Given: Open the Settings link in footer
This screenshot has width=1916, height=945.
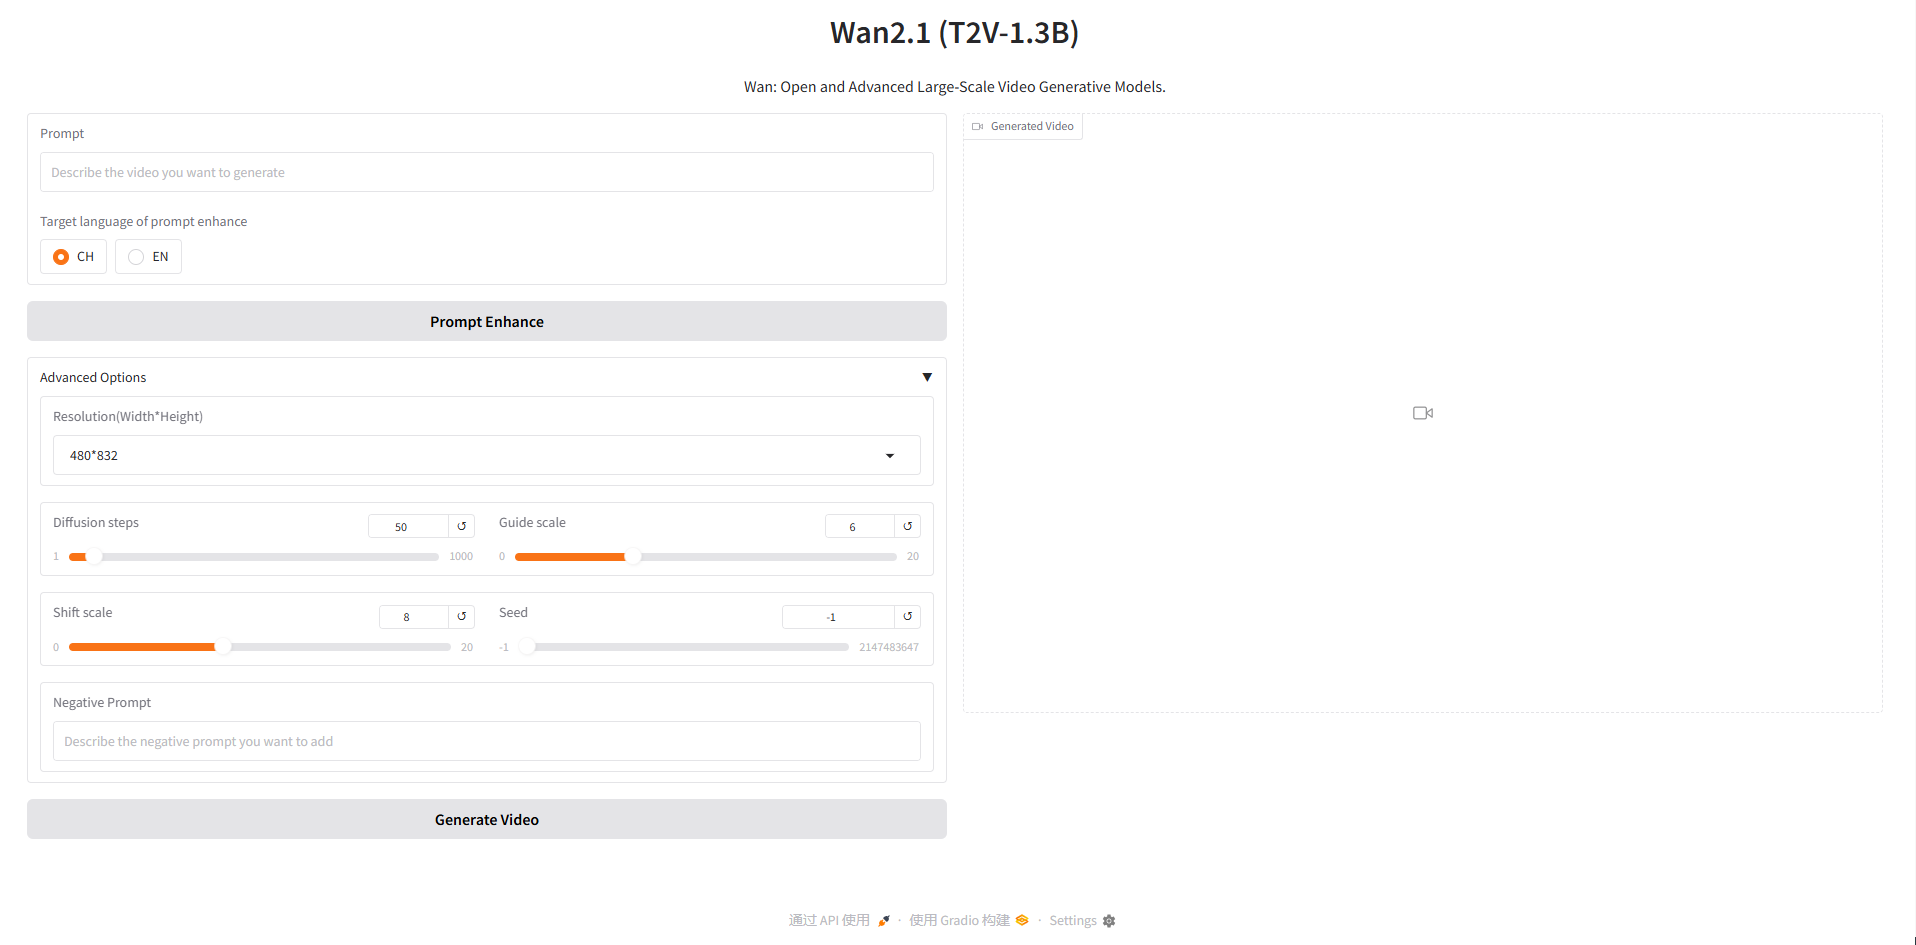Looking at the screenshot, I should [1082, 920].
